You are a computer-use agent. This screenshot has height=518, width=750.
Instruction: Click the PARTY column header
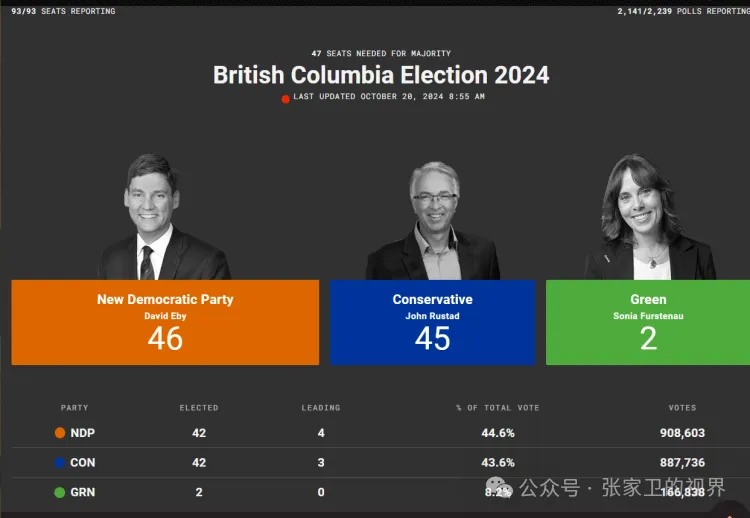(74, 408)
